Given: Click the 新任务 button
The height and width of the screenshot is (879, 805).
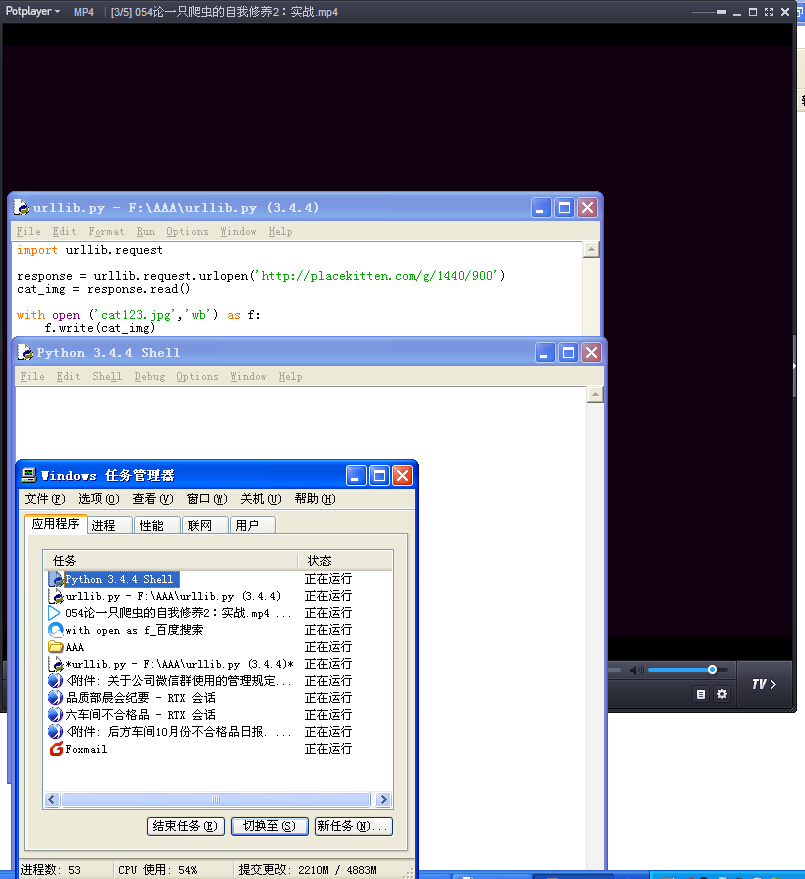Looking at the screenshot, I should 353,826.
